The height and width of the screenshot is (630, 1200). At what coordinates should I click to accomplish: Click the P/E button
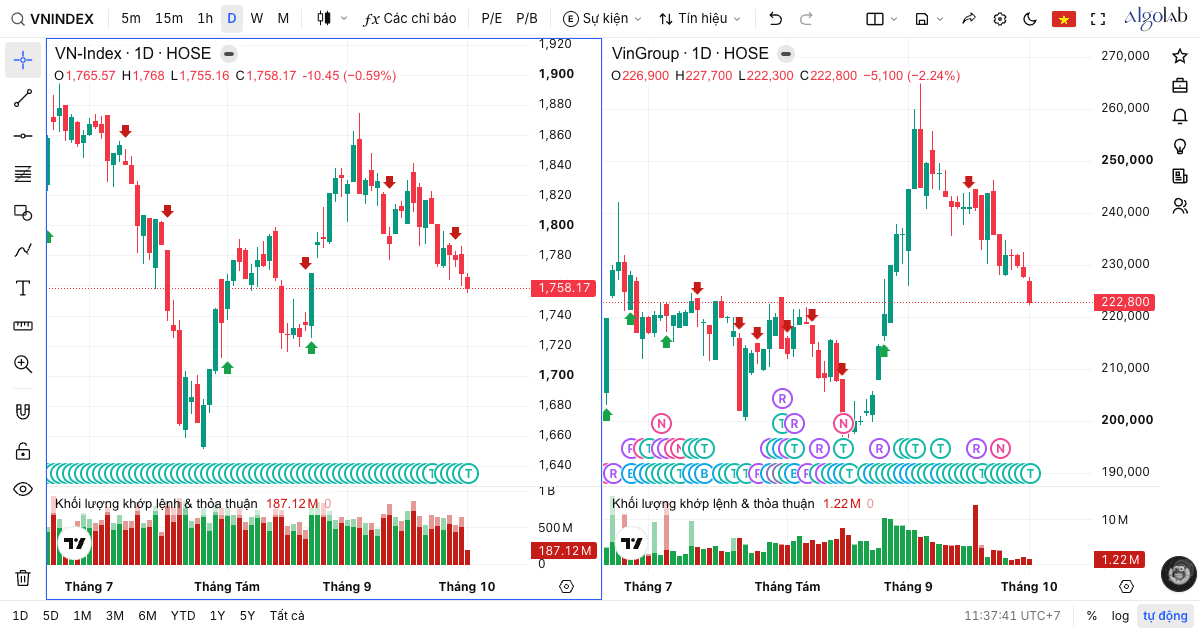tap(492, 18)
